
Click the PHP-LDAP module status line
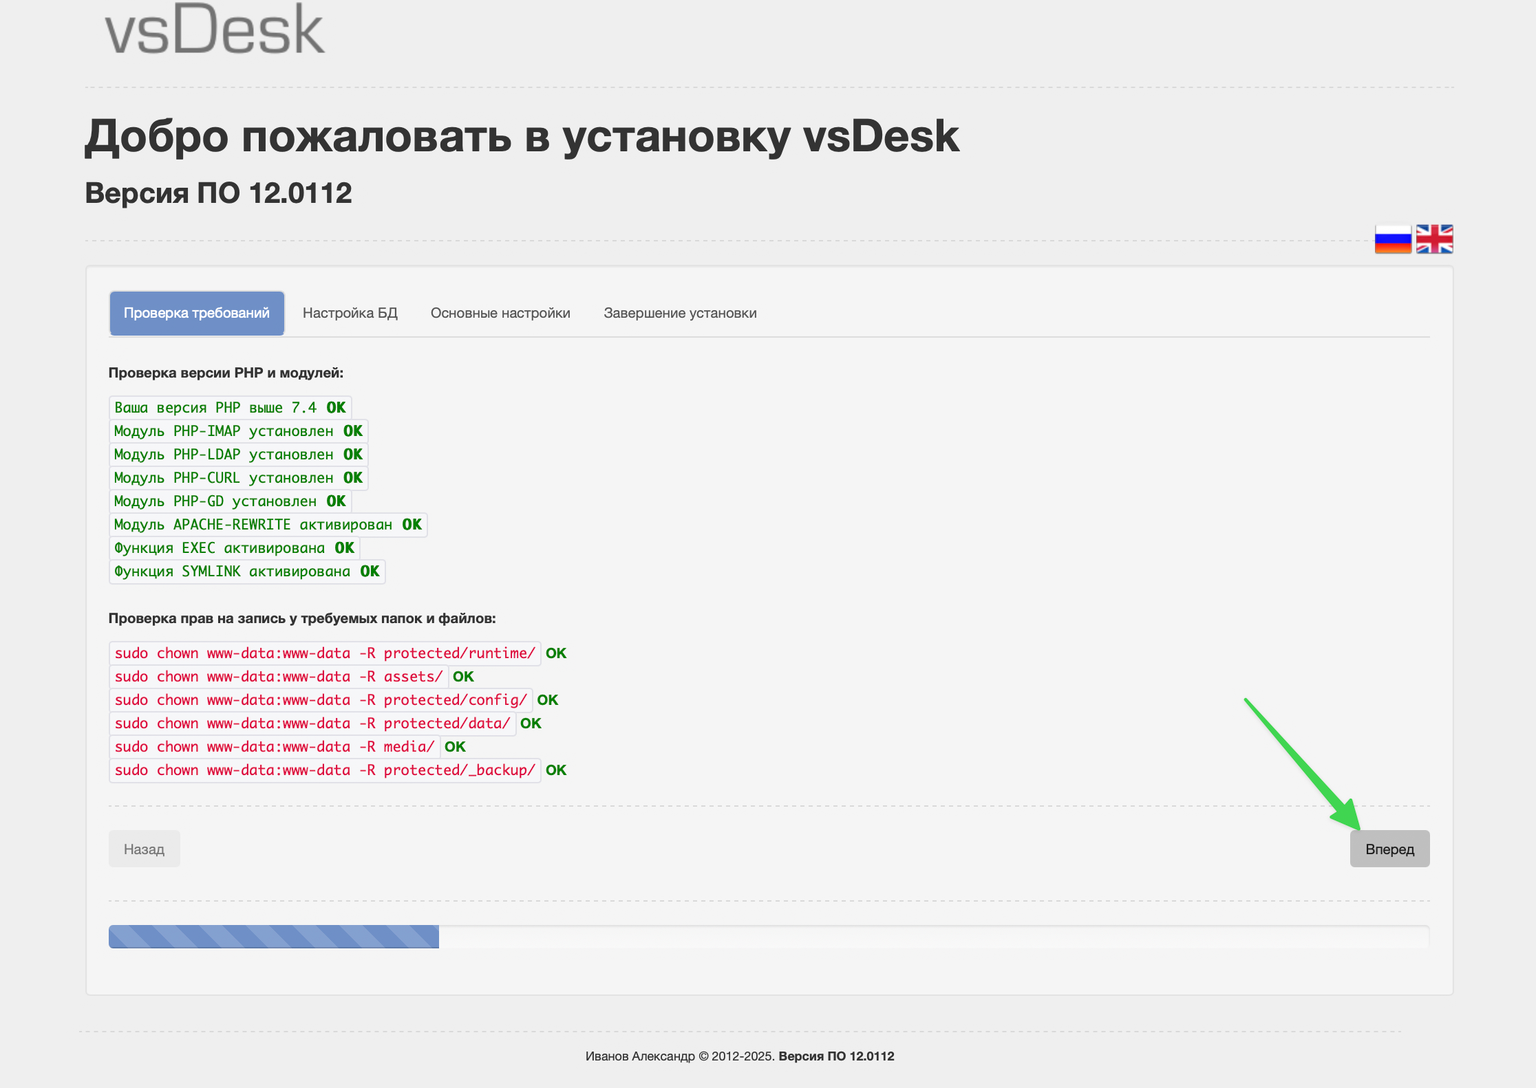(x=238, y=454)
